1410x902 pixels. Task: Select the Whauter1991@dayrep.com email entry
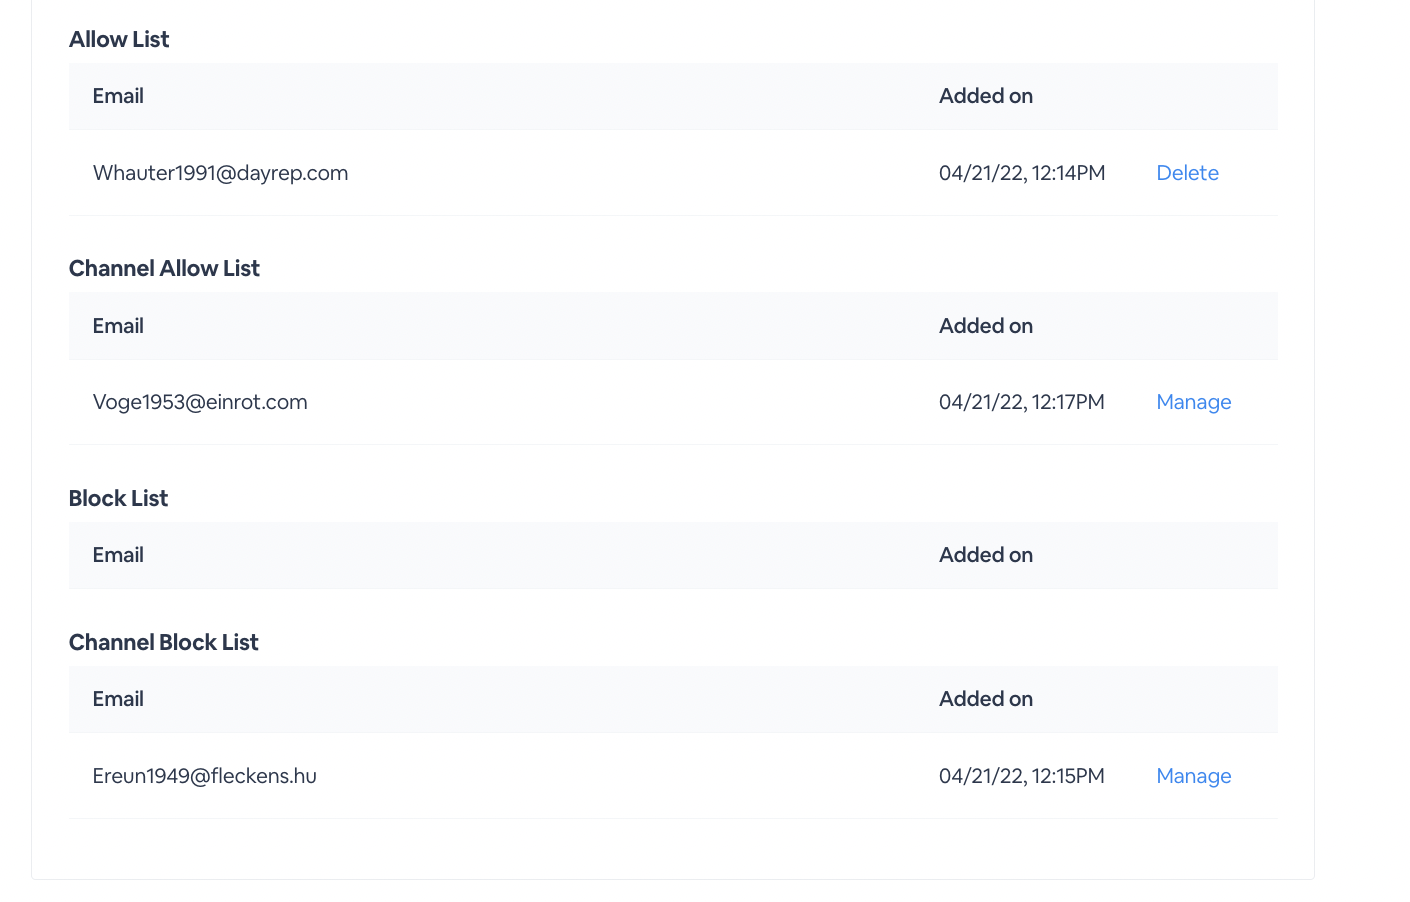(220, 173)
